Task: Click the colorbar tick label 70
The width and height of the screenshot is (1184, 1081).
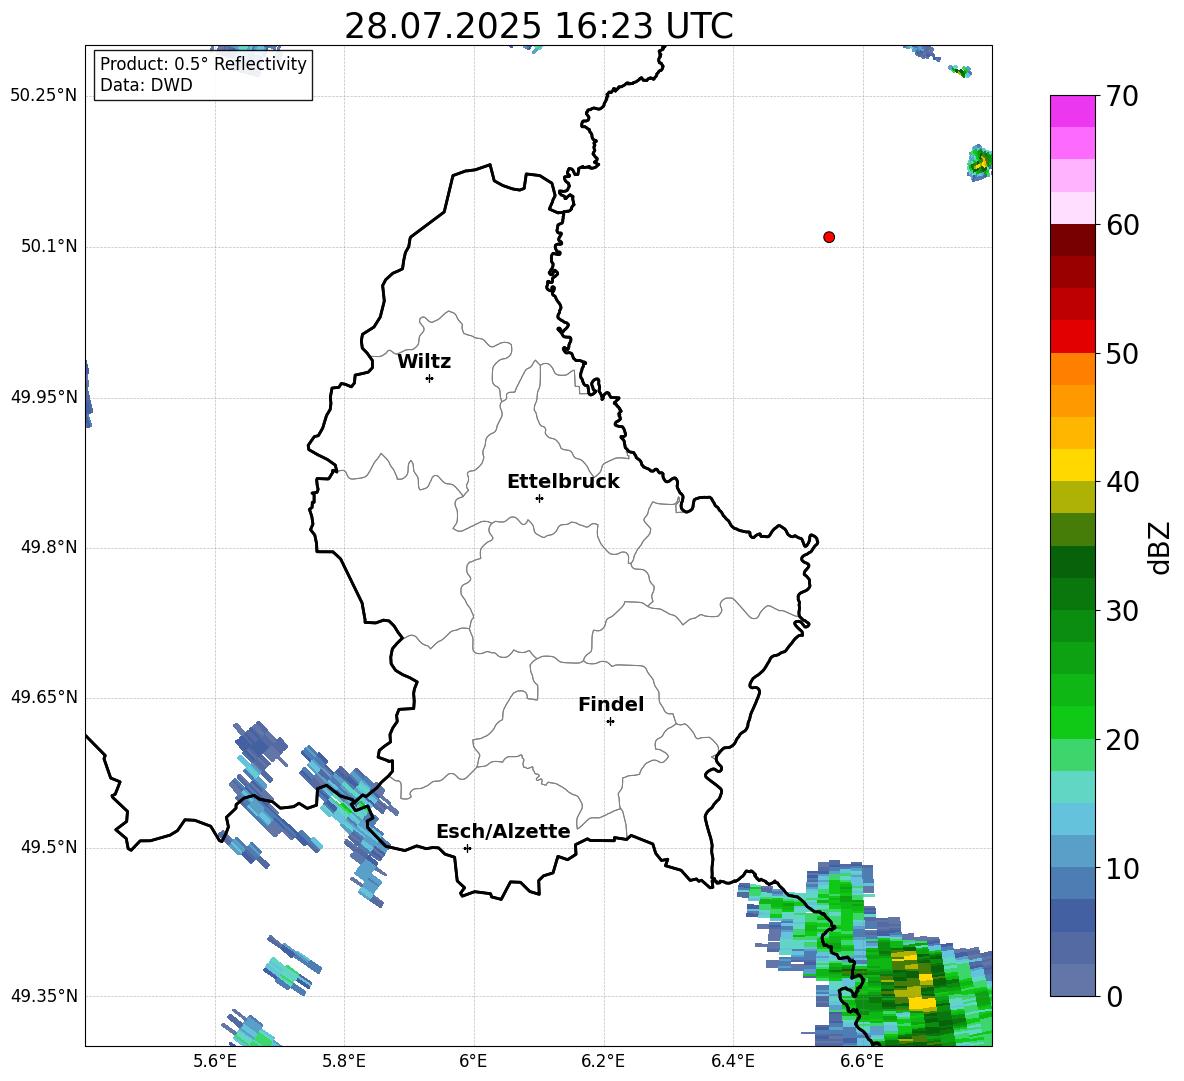Action: (1122, 96)
